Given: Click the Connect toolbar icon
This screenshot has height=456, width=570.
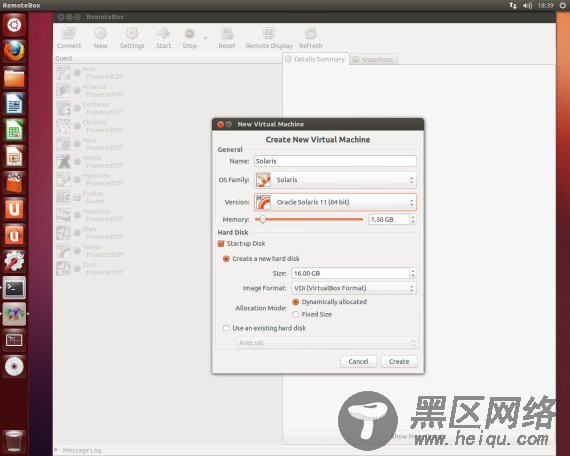Looking at the screenshot, I should 69,38.
